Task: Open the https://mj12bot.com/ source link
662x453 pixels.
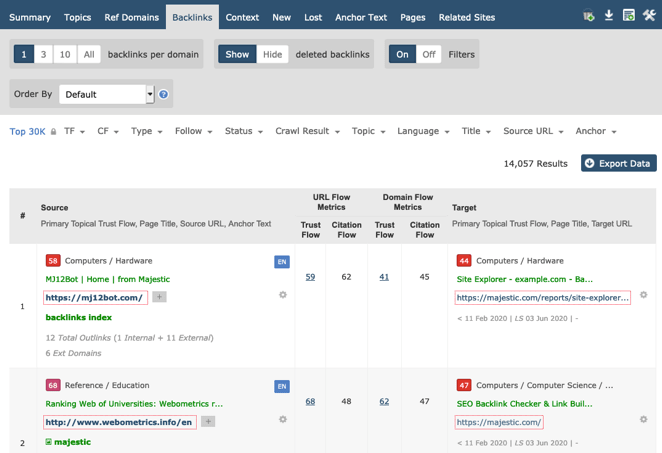Action: [x=95, y=297]
